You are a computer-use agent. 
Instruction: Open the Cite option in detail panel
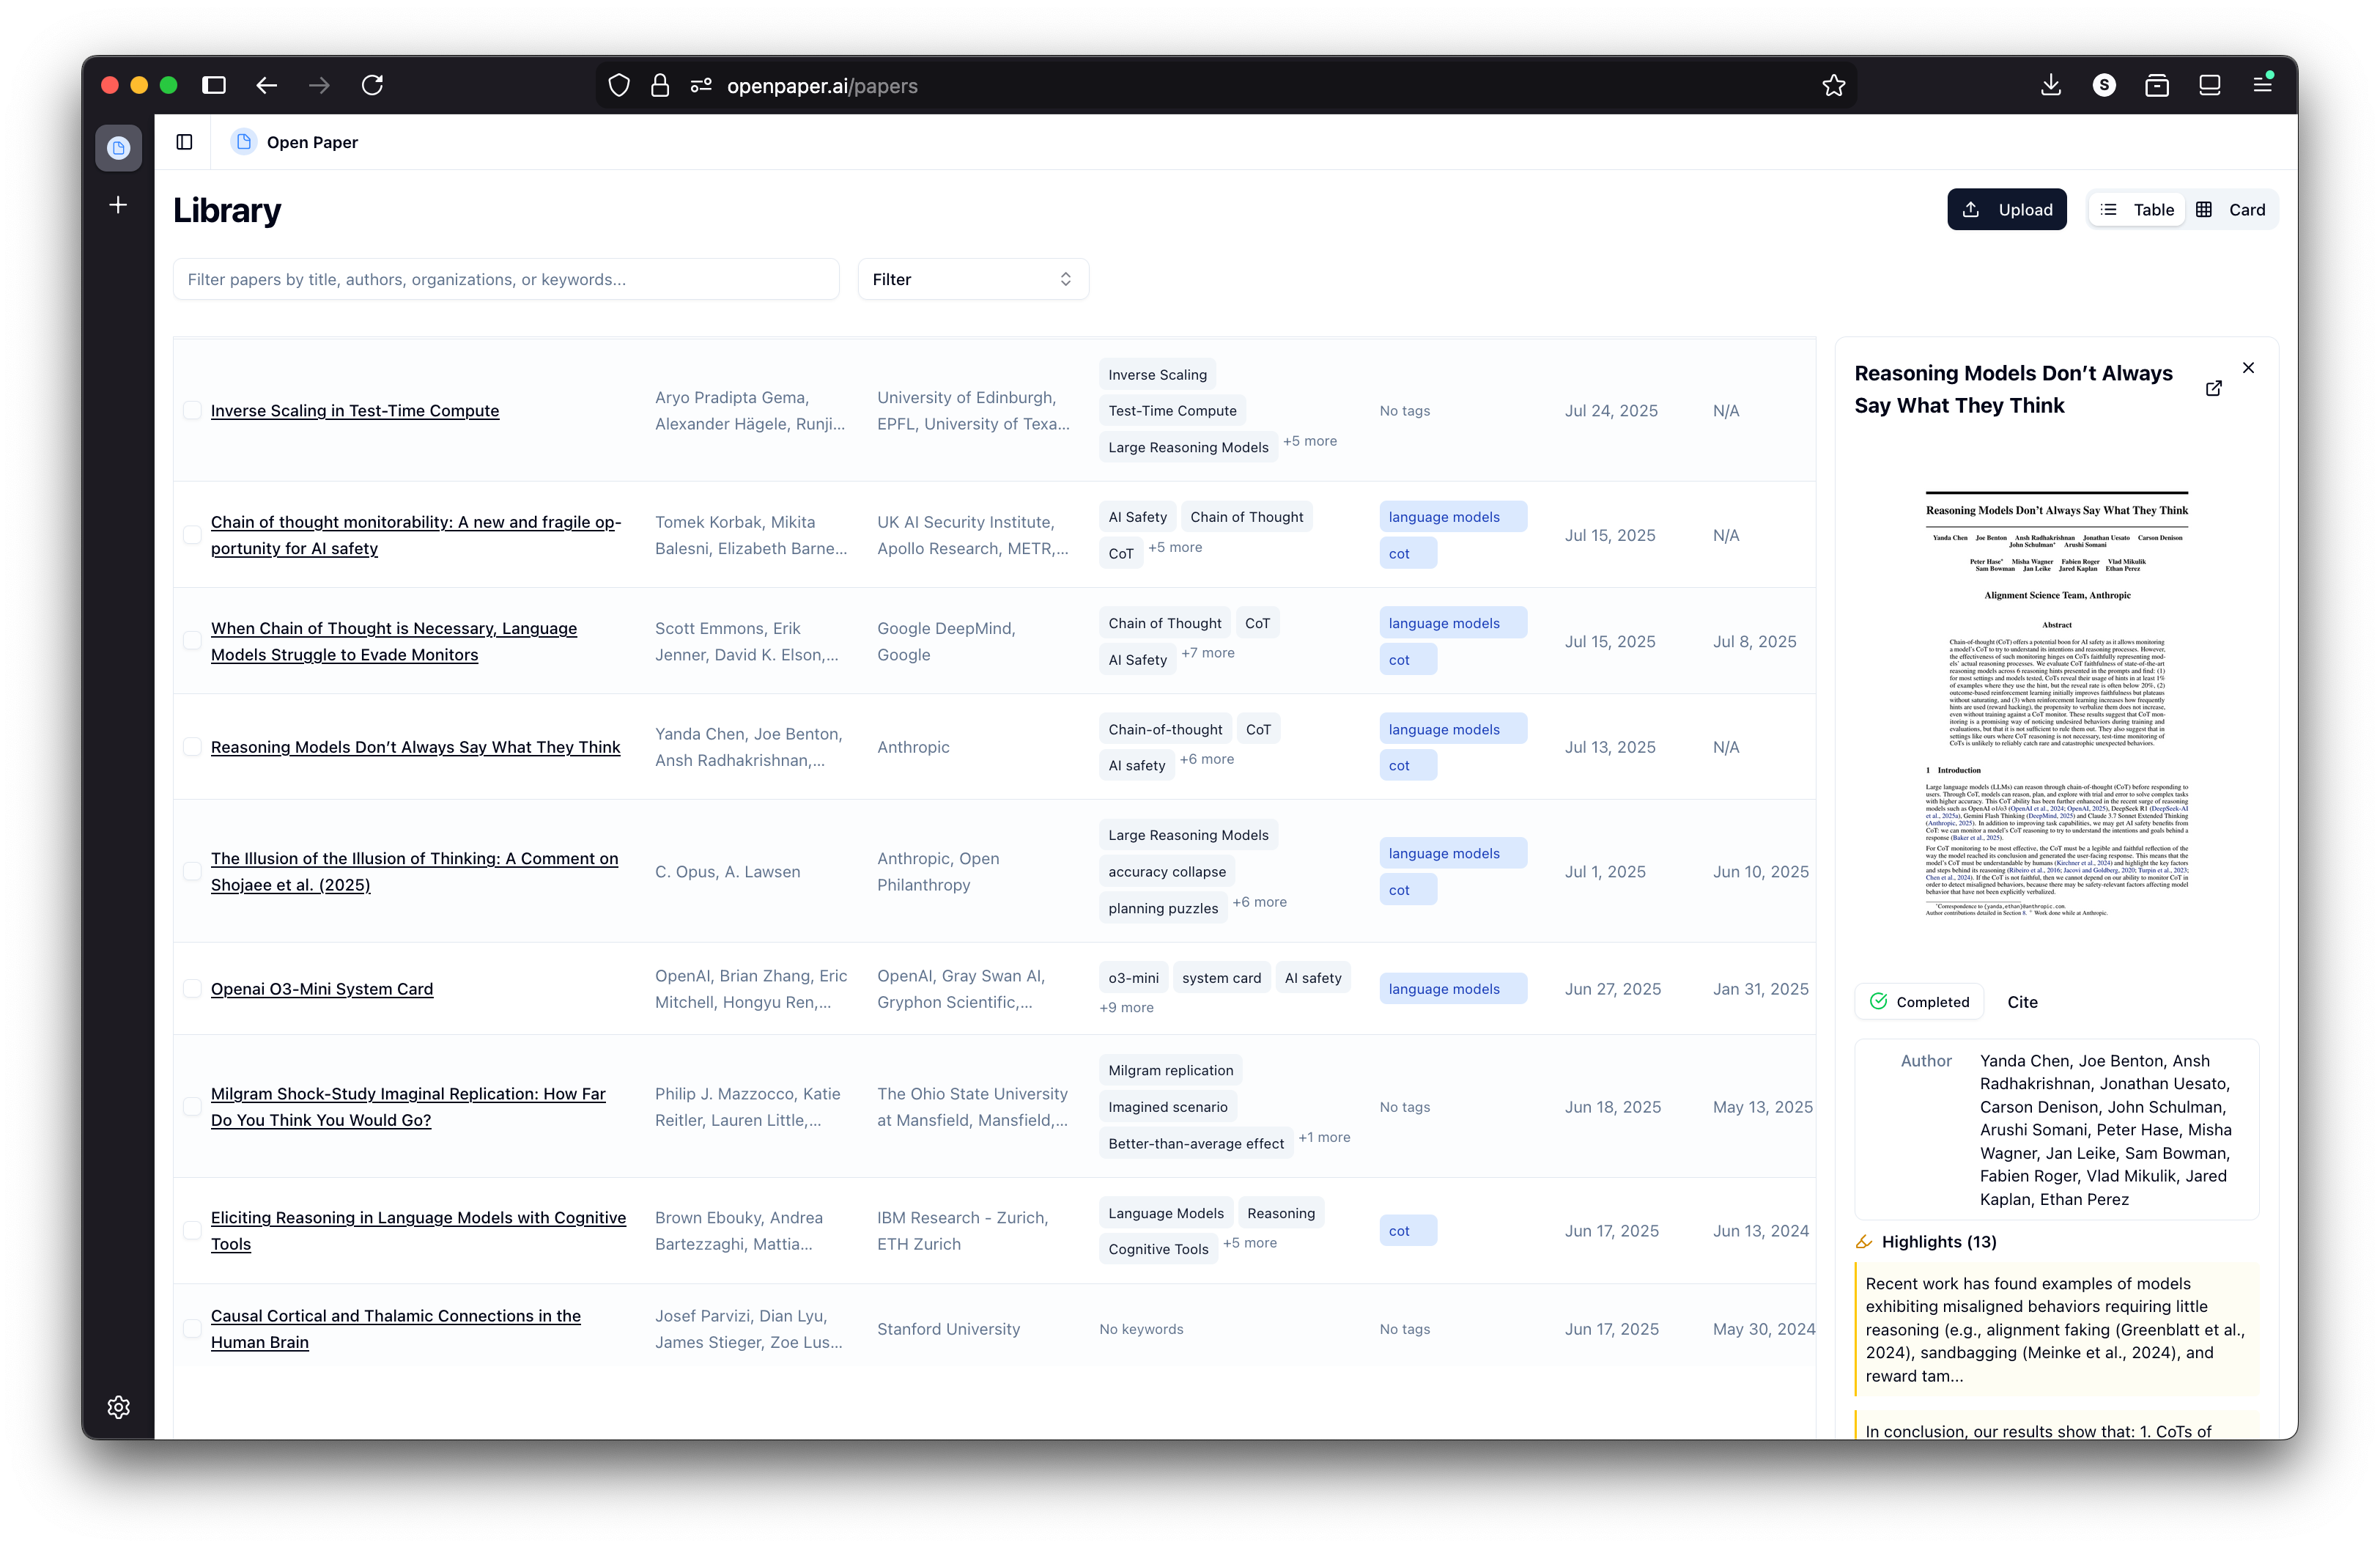pyautogui.click(x=2022, y=1001)
